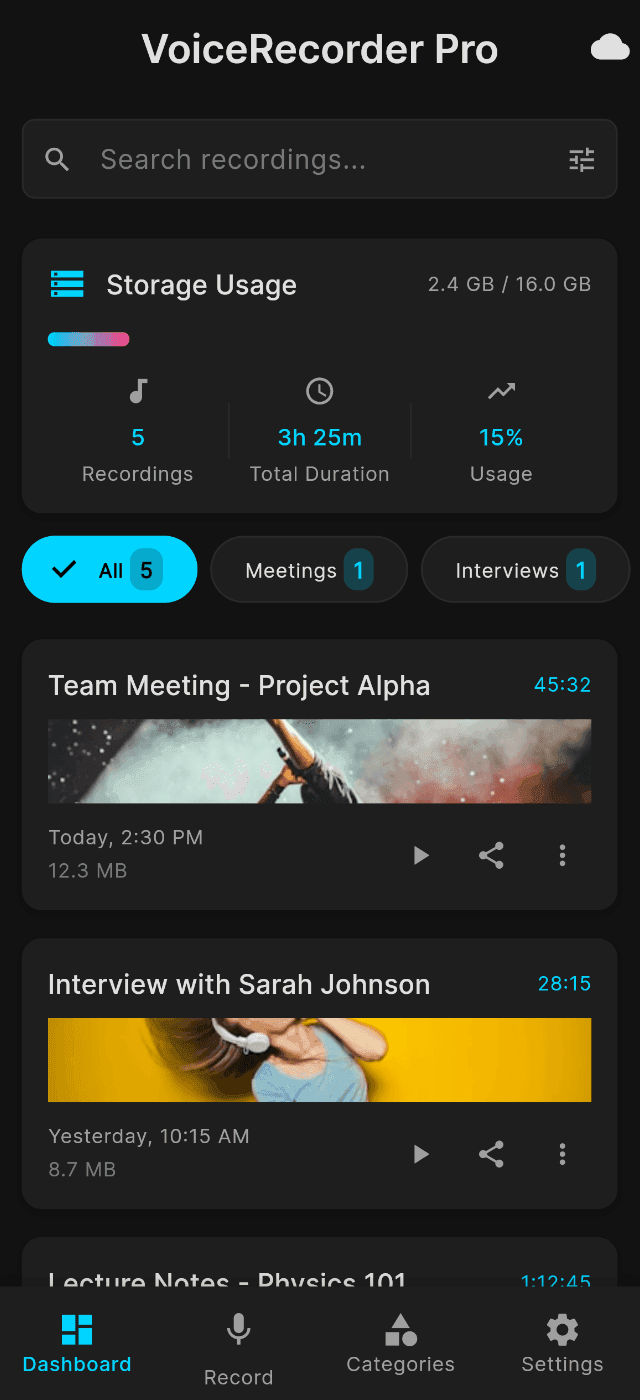Switch to the Record tab
The image size is (640, 1400).
click(x=238, y=1346)
